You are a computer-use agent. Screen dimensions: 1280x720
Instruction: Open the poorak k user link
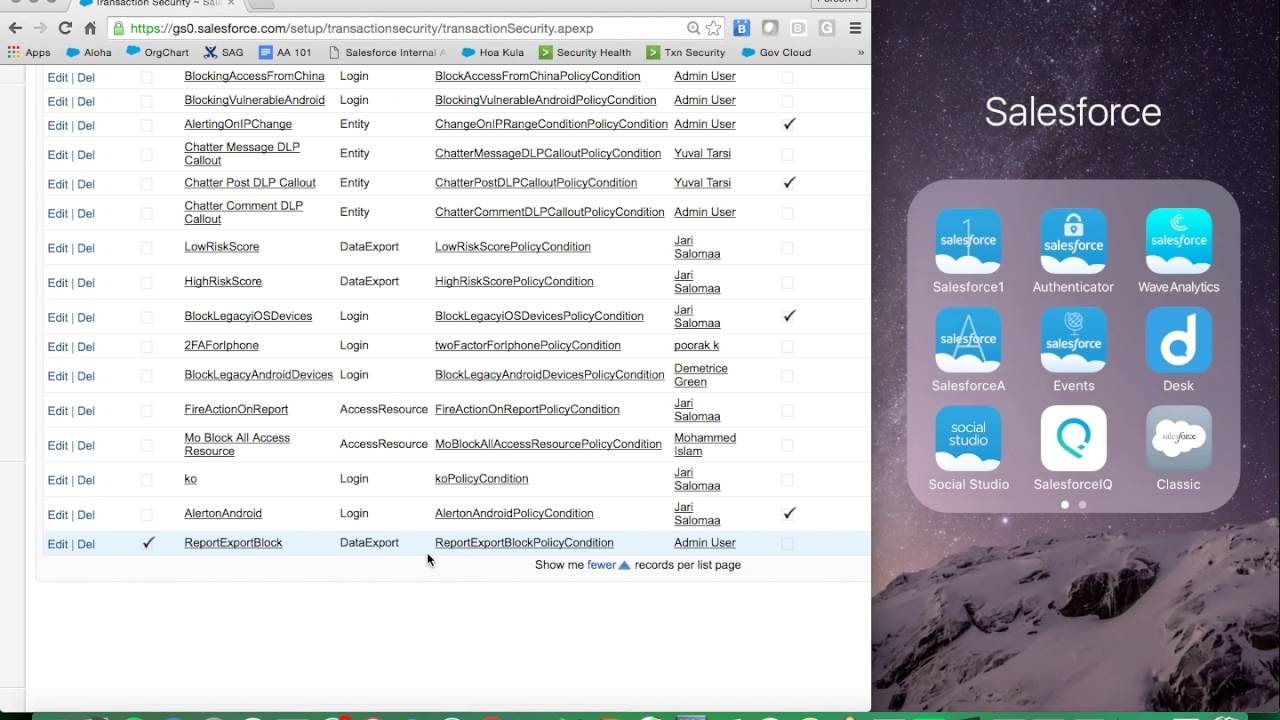point(697,346)
